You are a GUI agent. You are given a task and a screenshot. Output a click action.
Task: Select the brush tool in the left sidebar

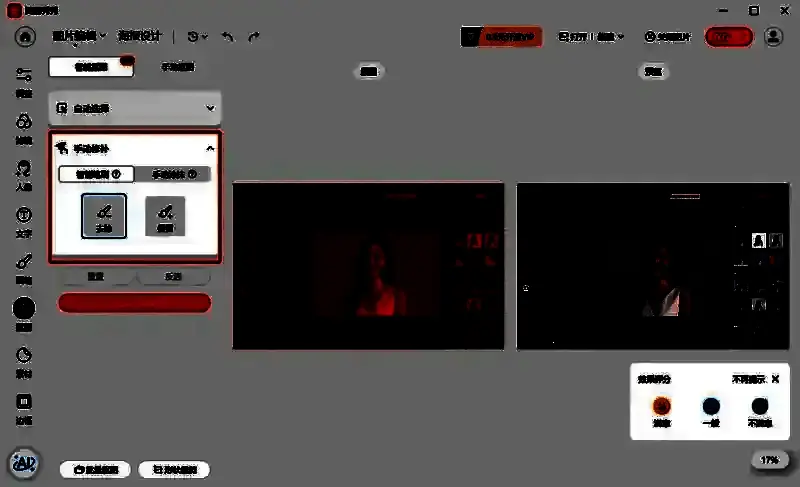click(24, 264)
